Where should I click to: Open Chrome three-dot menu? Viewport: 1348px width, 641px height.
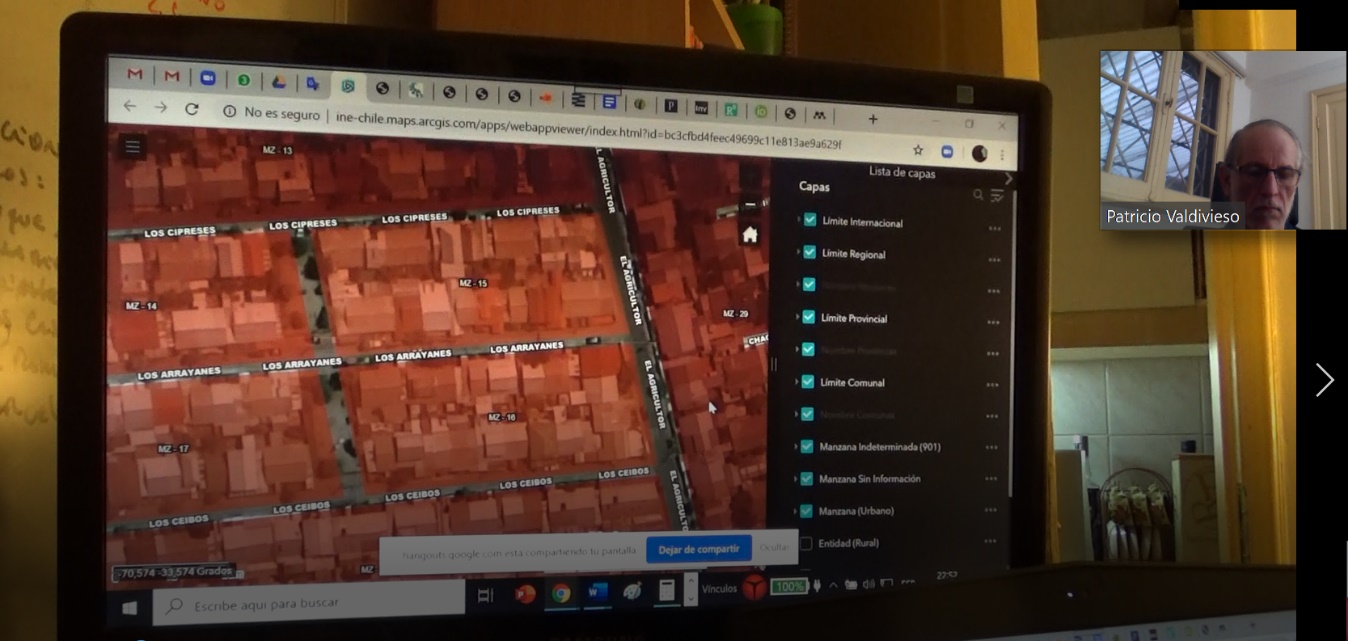click(1002, 155)
